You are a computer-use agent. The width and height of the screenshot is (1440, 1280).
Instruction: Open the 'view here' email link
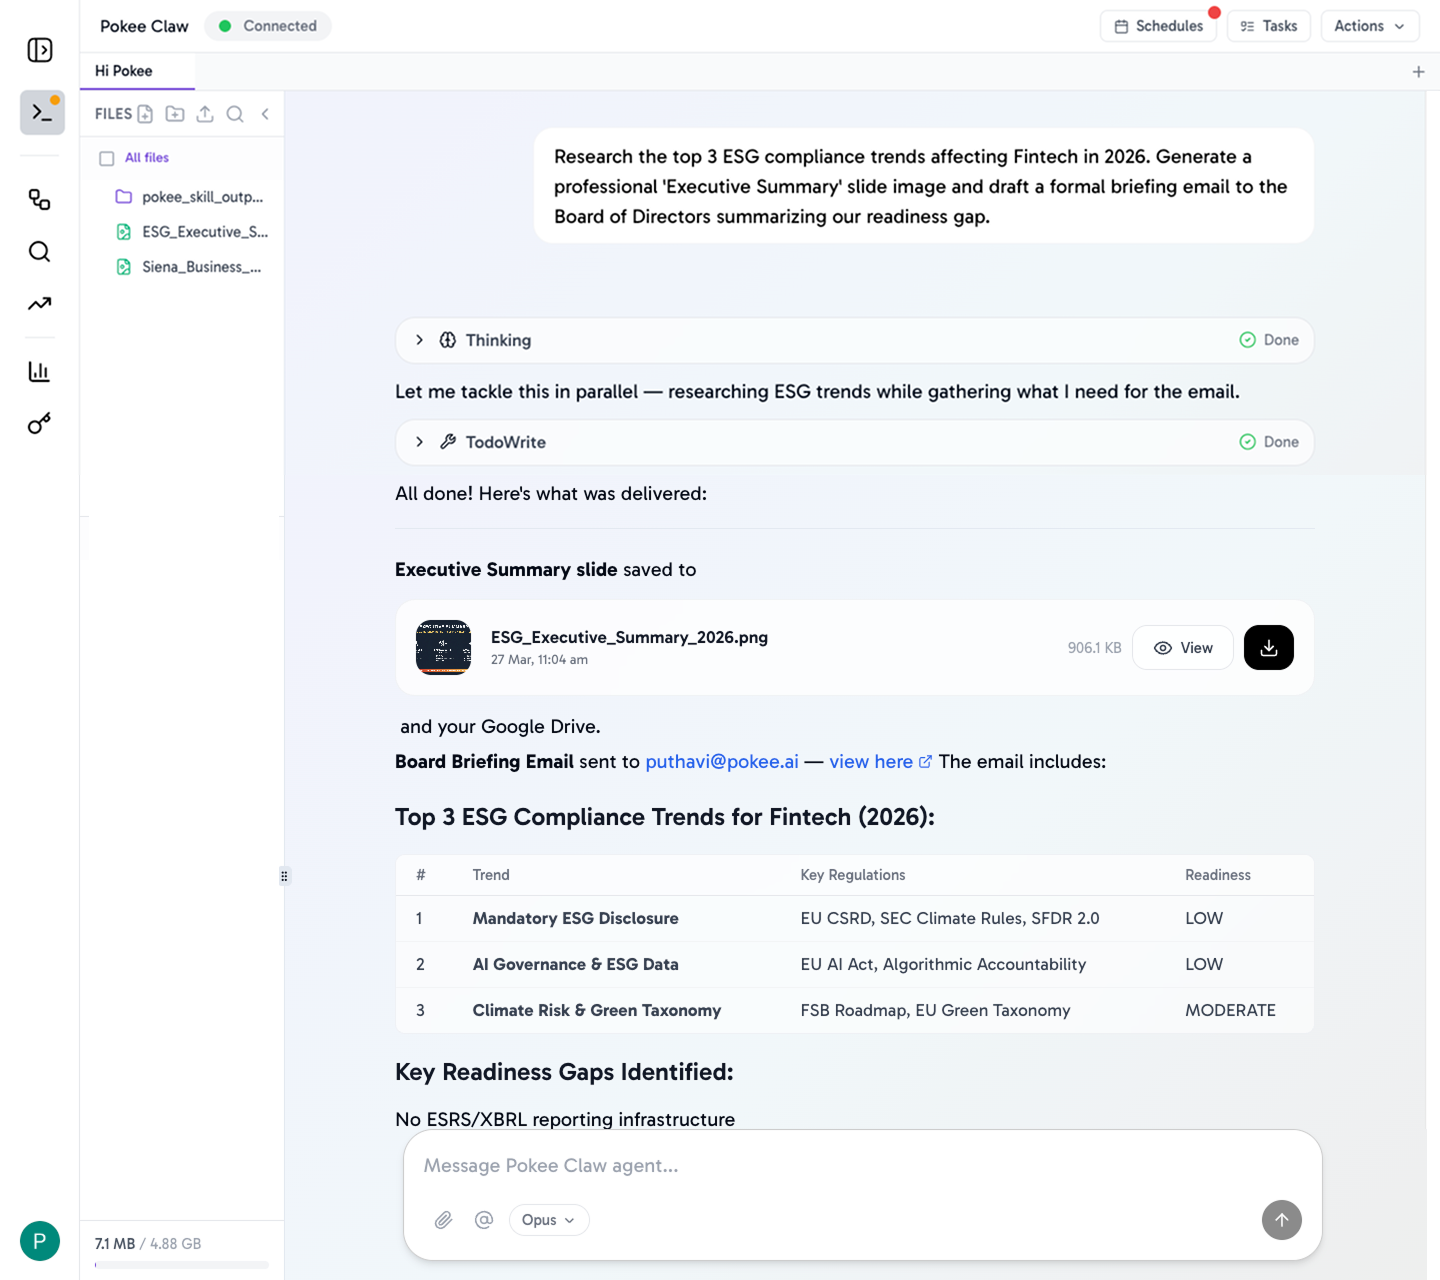coord(871,762)
